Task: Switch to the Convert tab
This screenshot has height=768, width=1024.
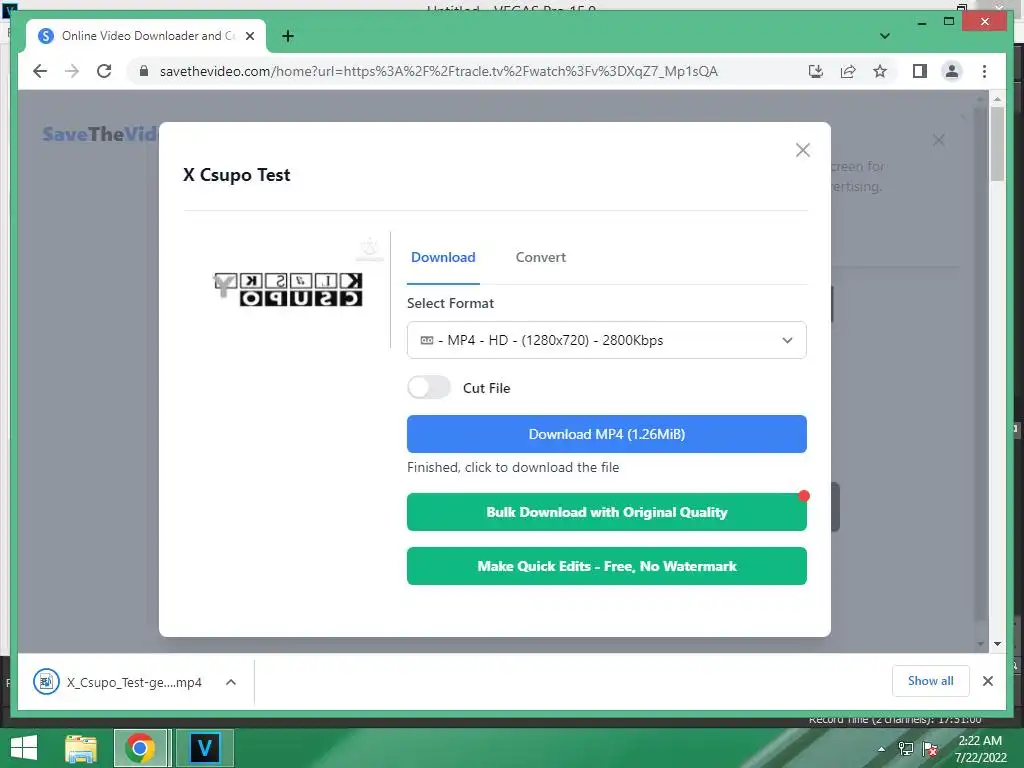Action: (541, 257)
